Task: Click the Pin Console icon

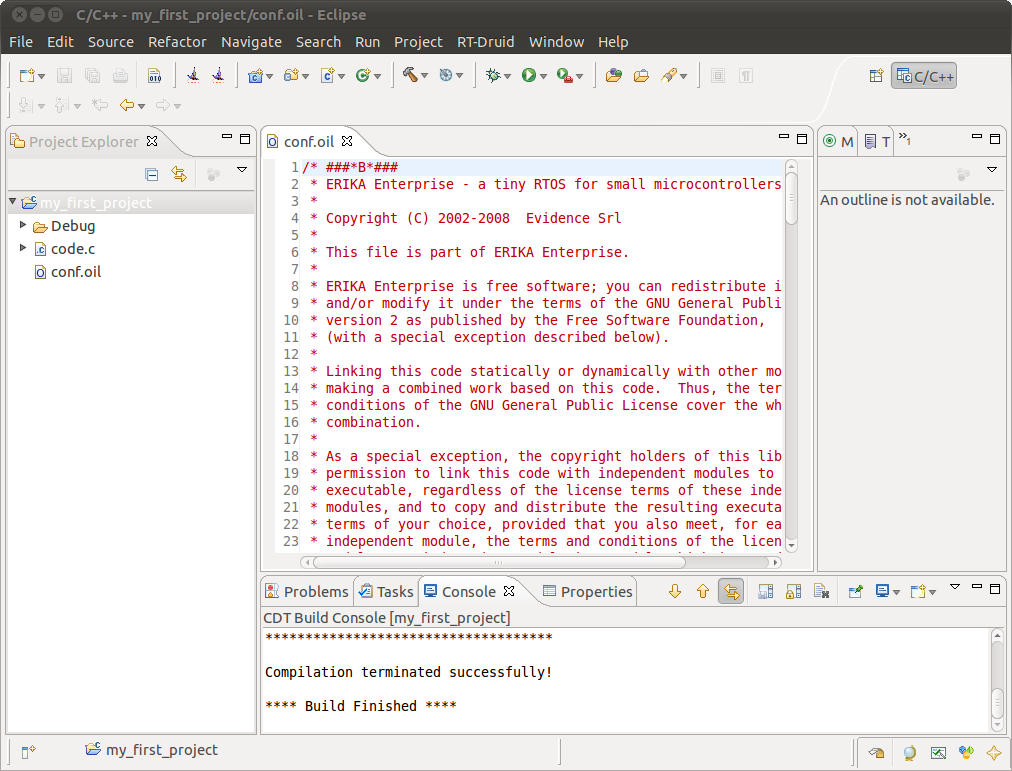Action: pos(856,591)
